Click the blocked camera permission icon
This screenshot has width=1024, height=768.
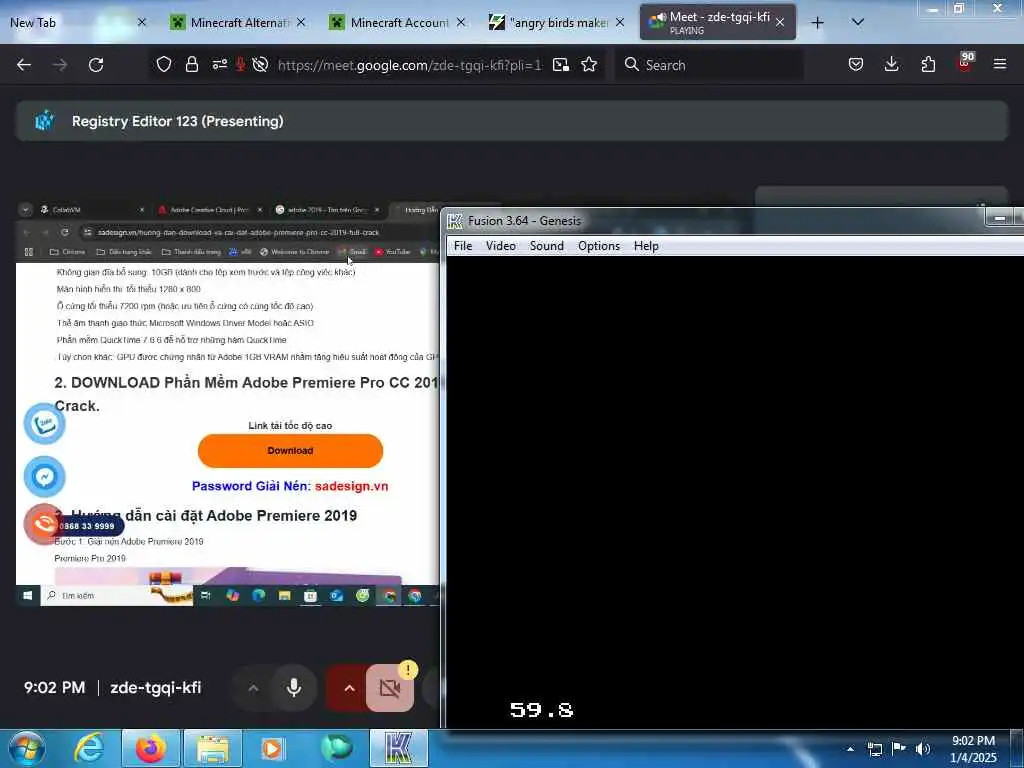coord(260,64)
